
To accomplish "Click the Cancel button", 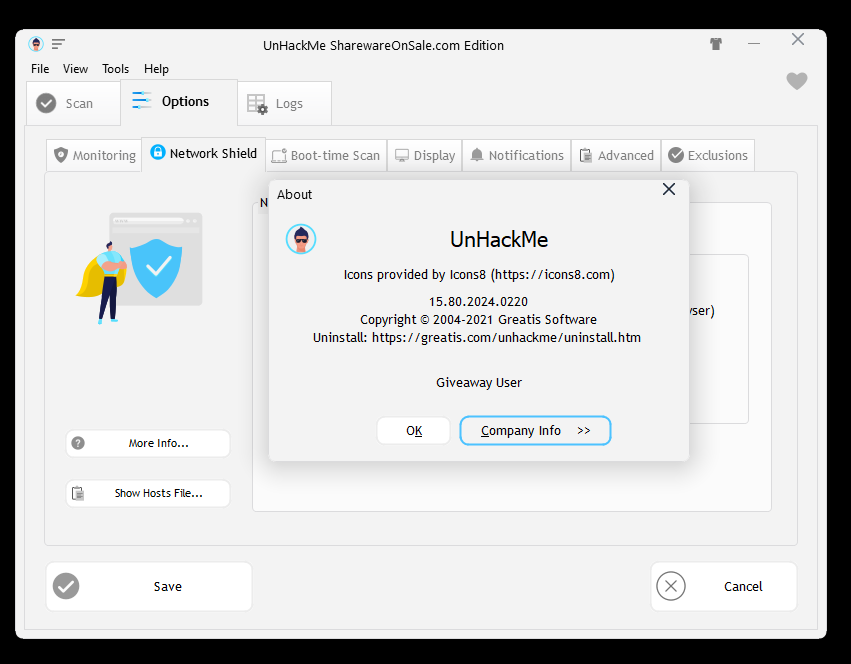I will tap(724, 586).
